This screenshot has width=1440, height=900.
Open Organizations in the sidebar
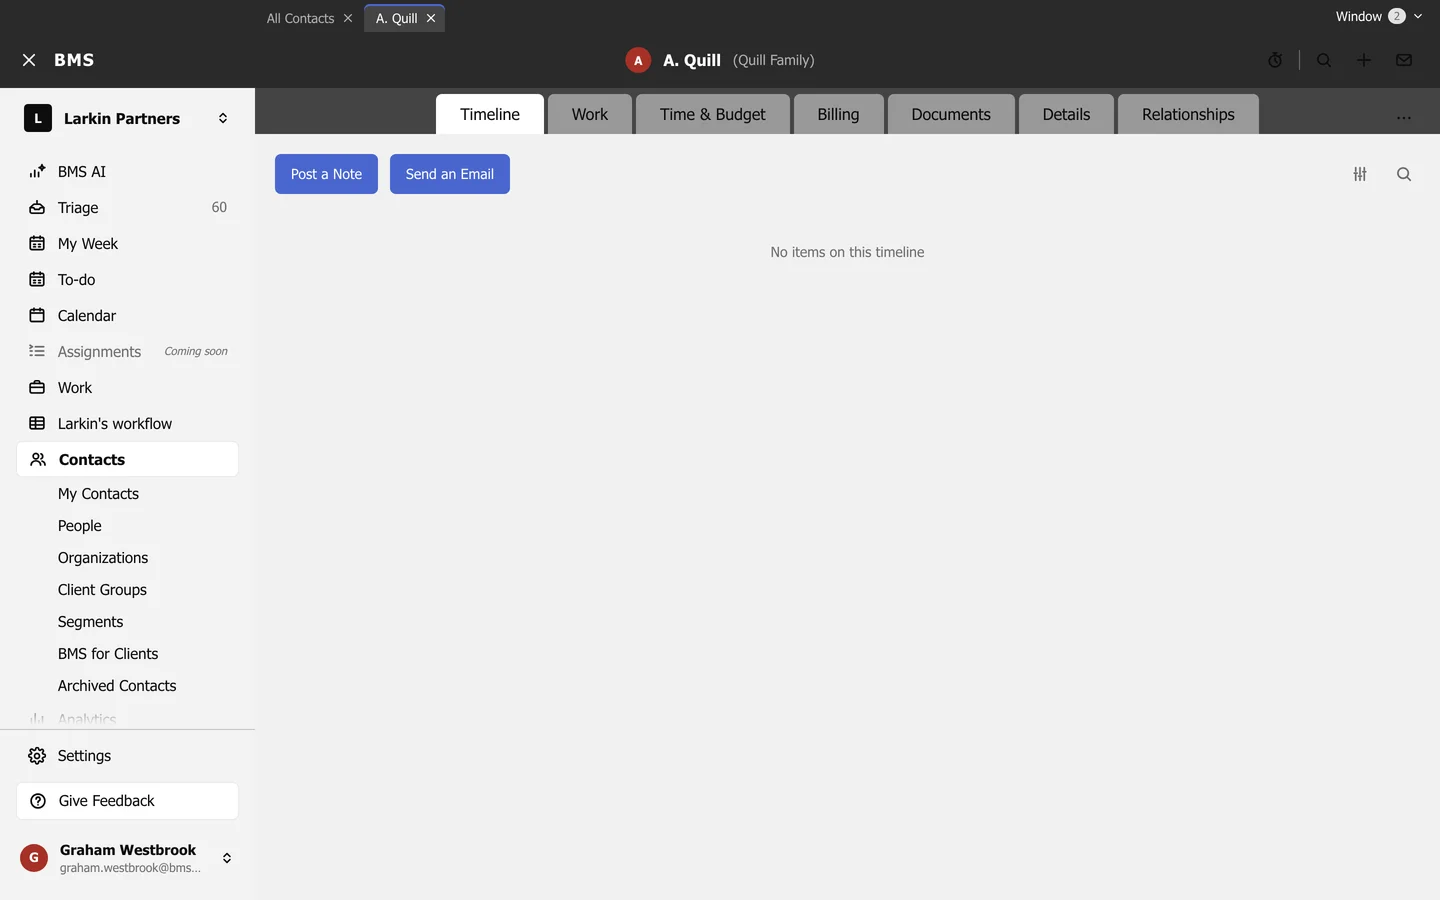103,558
